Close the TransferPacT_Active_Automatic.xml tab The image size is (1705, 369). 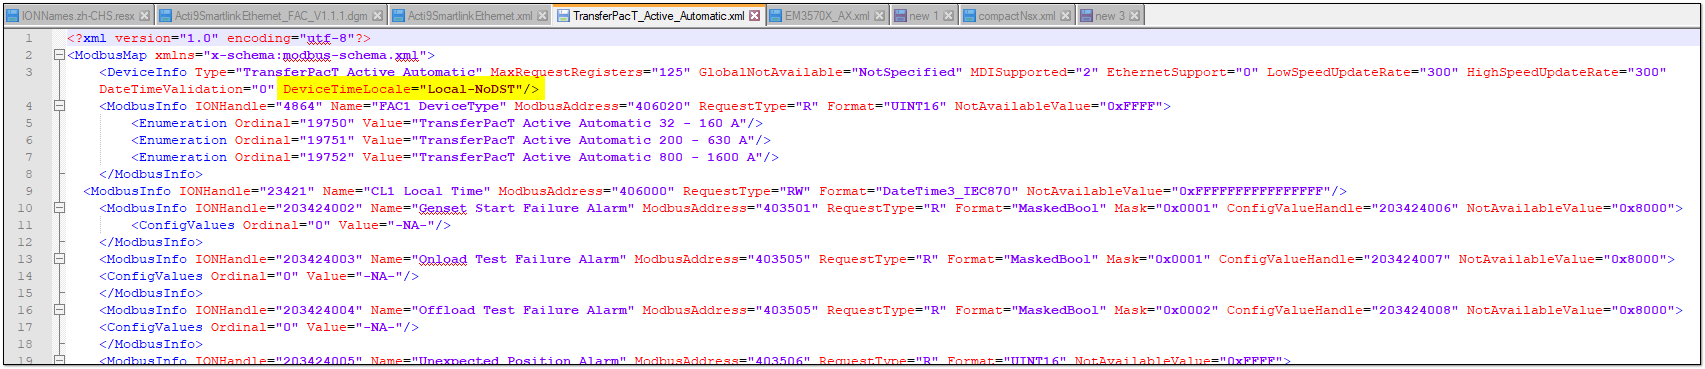(x=754, y=16)
